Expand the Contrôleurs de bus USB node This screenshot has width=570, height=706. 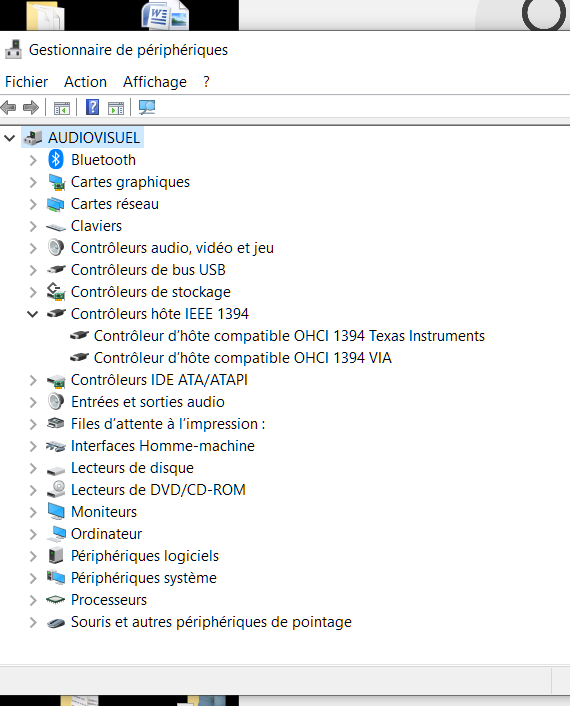pyautogui.click(x=33, y=270)
